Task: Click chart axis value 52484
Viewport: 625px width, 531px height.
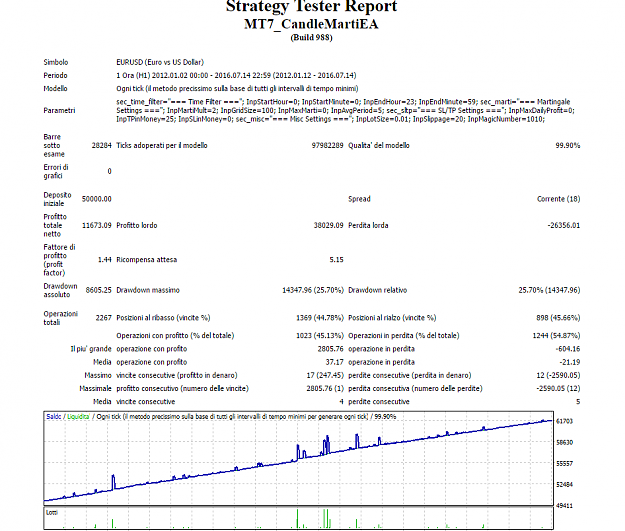Action: [564, 484]
